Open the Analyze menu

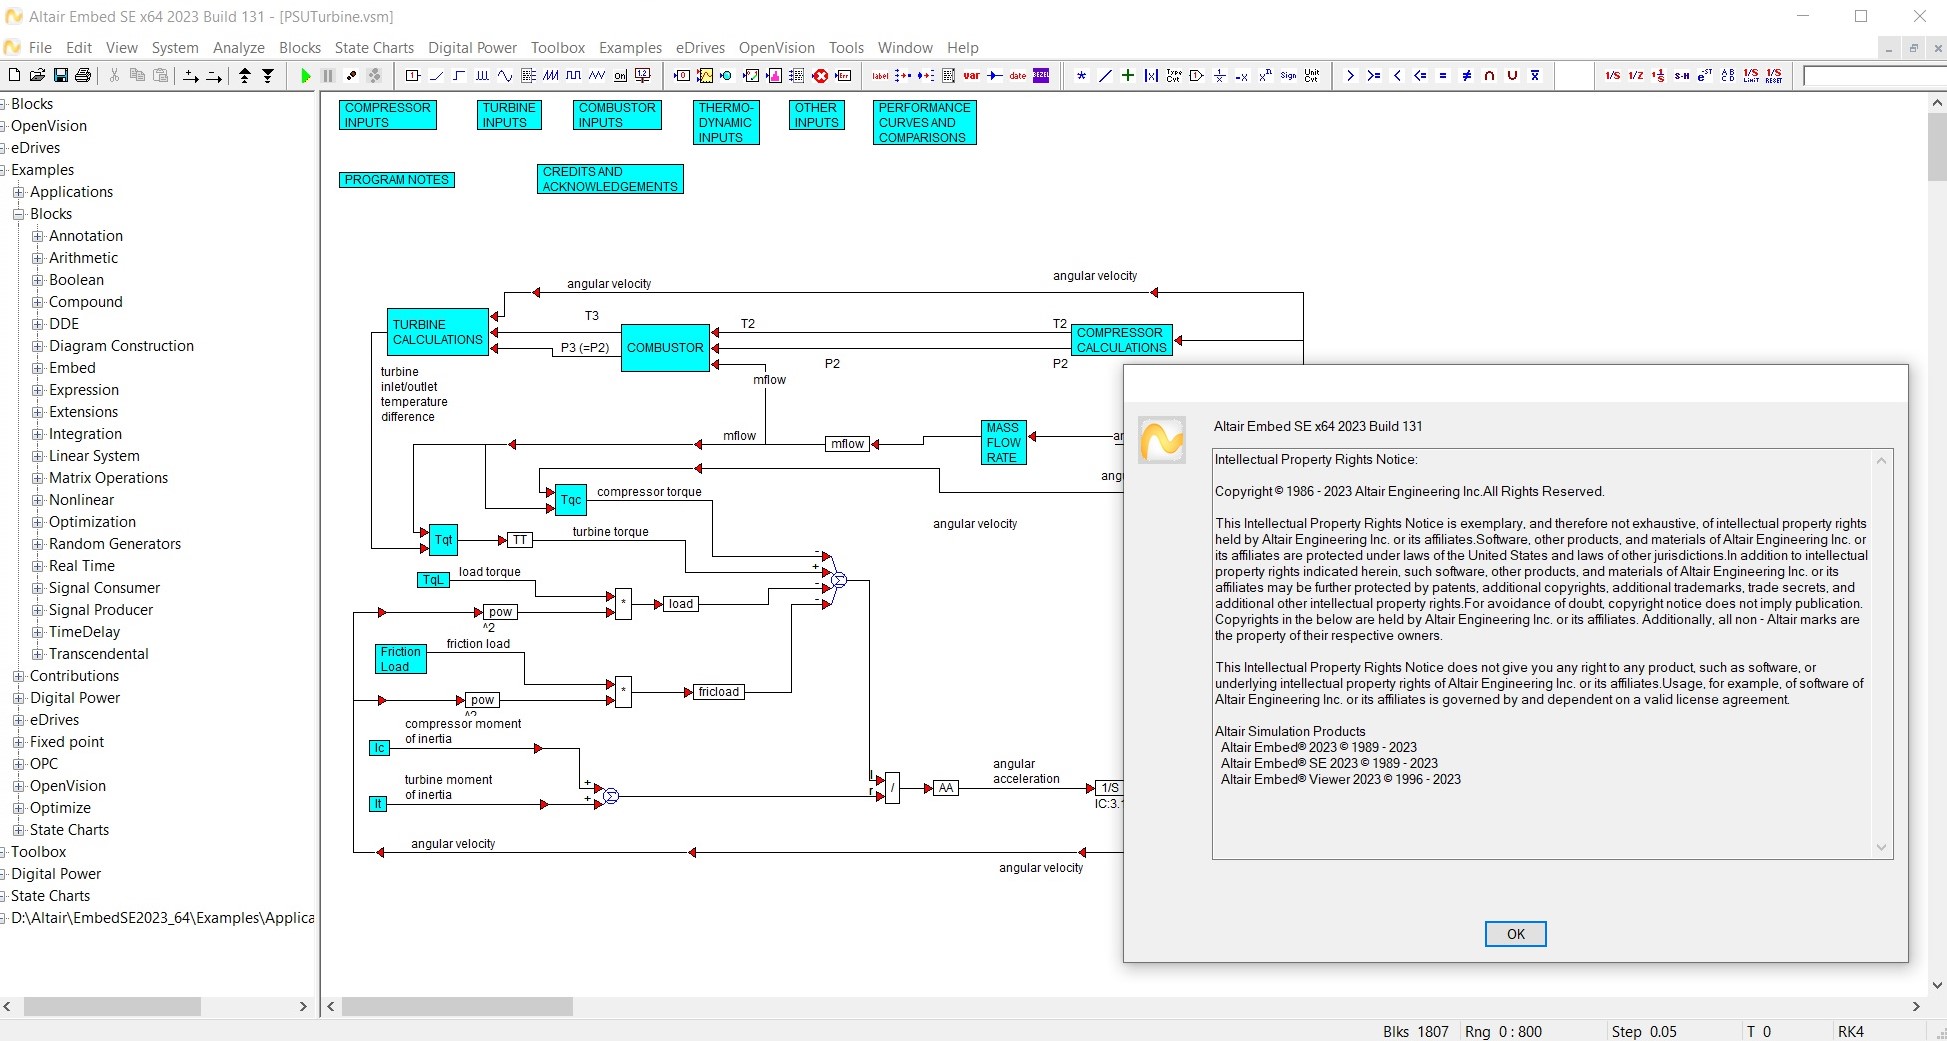(x=239, y=47)
